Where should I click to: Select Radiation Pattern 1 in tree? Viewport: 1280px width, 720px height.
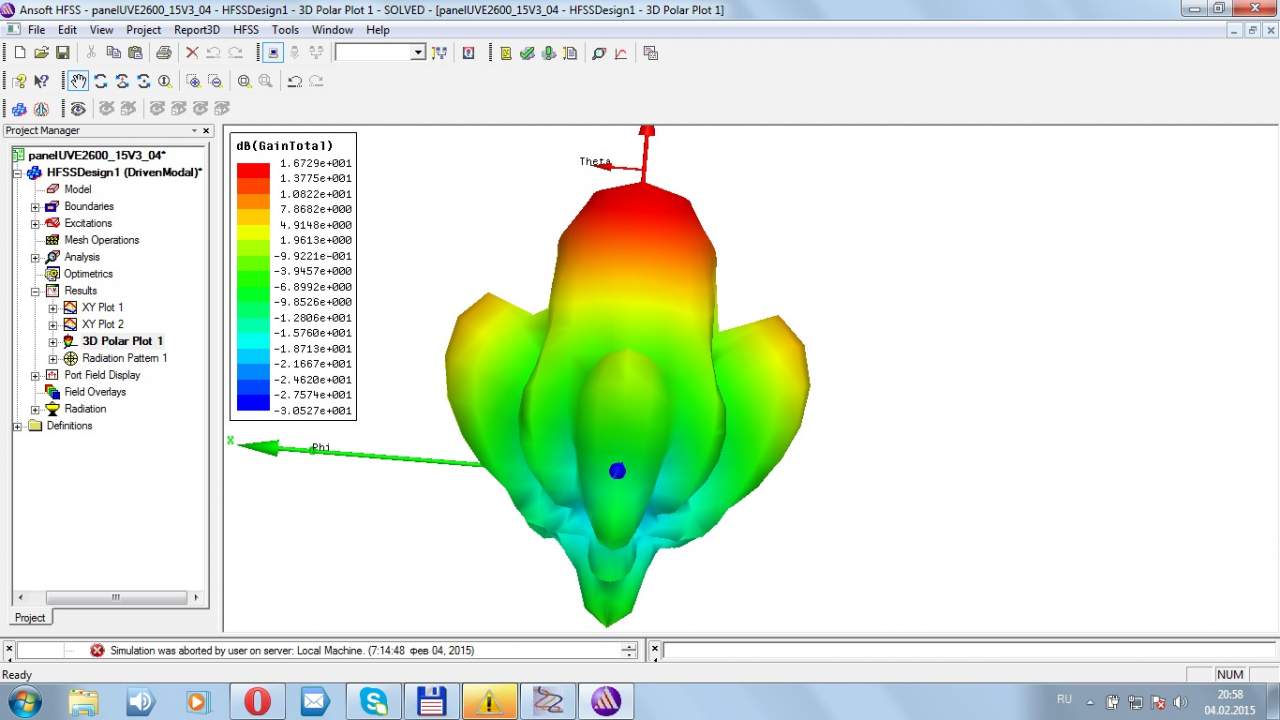click(124, 358)
